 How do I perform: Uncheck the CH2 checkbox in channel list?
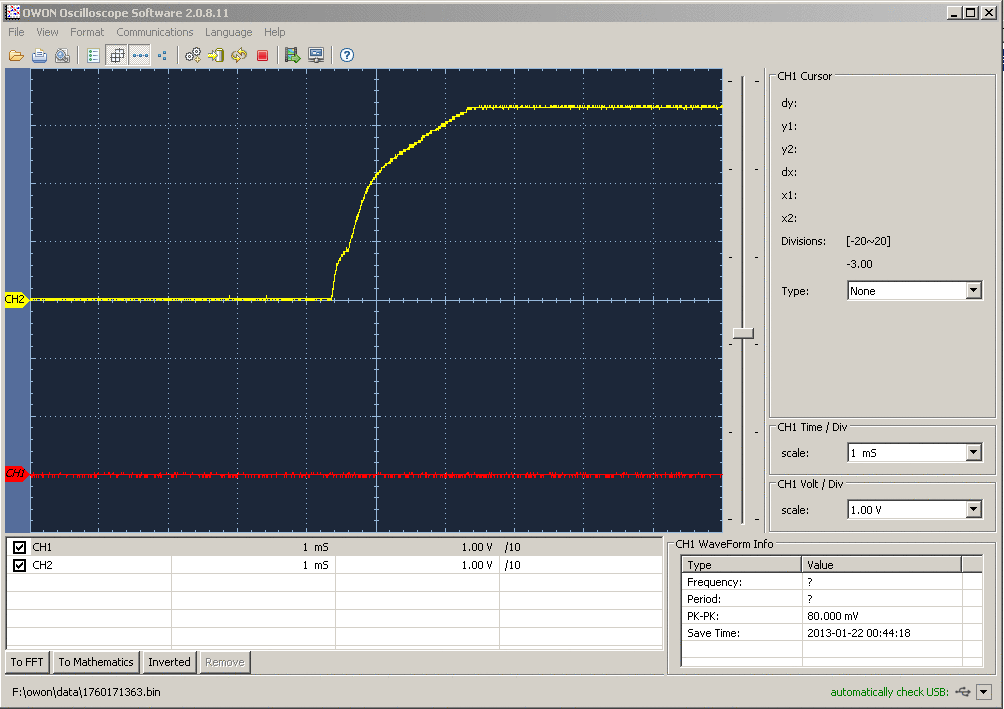tap(18, 565)
